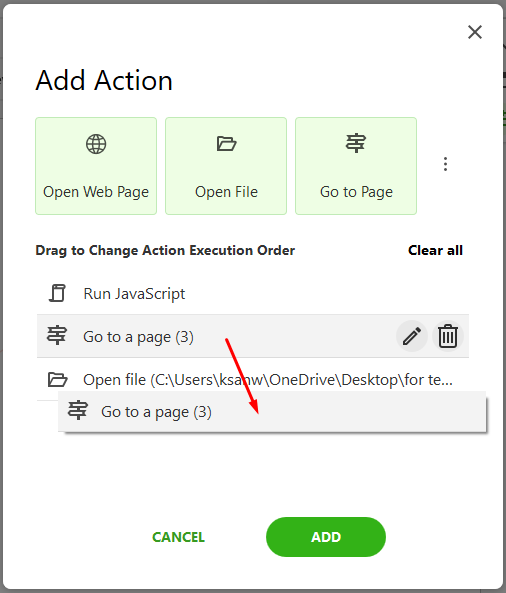Screen dimensions: 506x593
Task: Click the Go to Page tile label
Action: (356, 192)
